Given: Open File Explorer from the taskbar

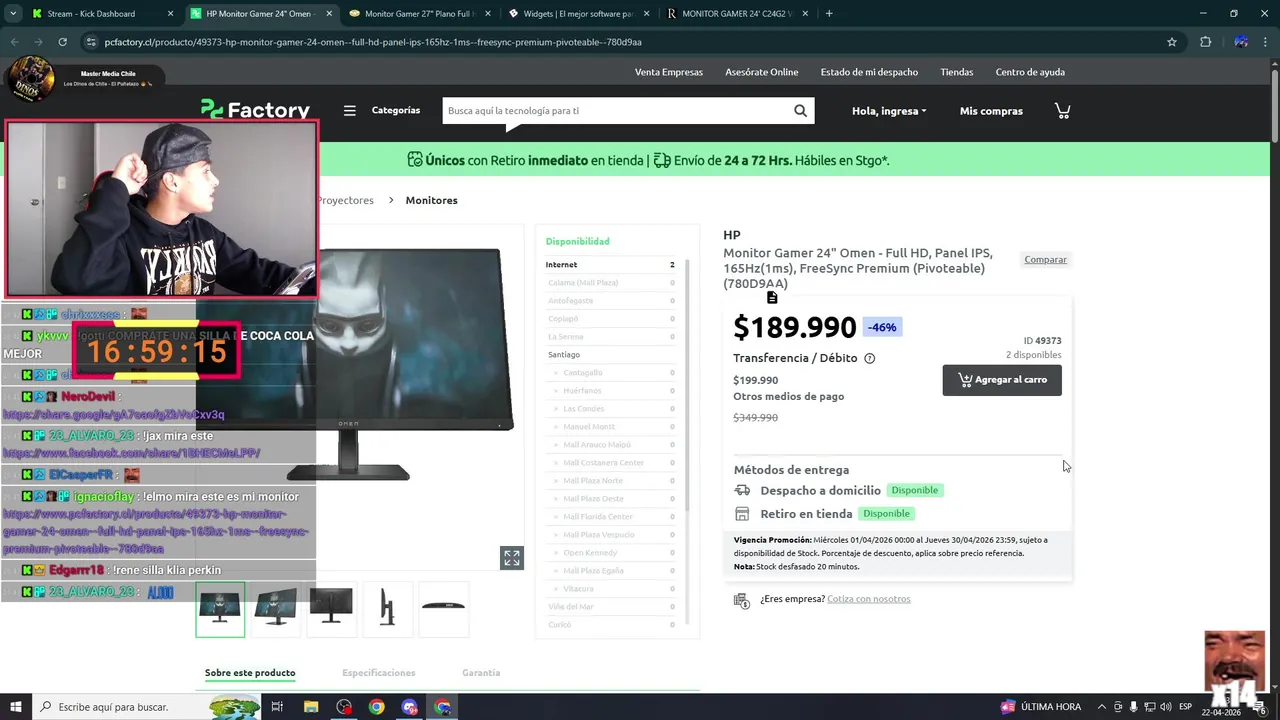Looking at the screenshot, I should (x=311, y=707).
